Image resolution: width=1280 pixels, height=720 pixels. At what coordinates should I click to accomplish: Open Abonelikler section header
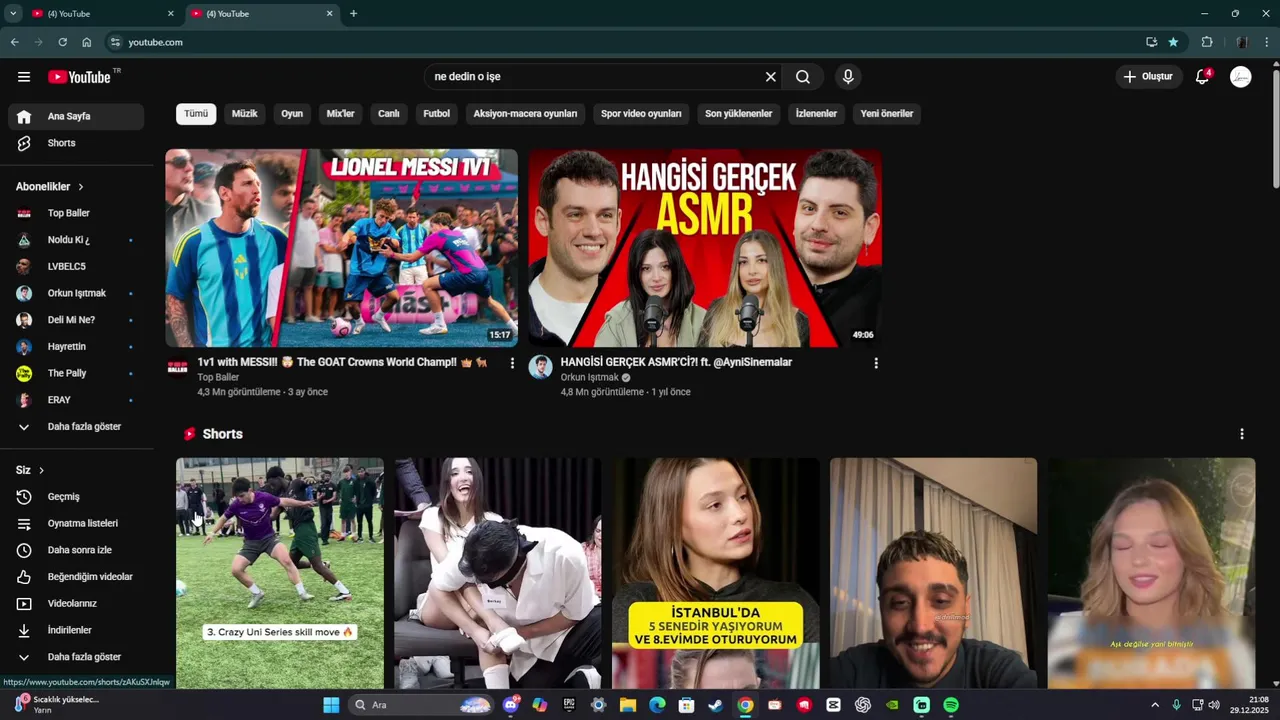pyautogui.click(x=50, y=187)
